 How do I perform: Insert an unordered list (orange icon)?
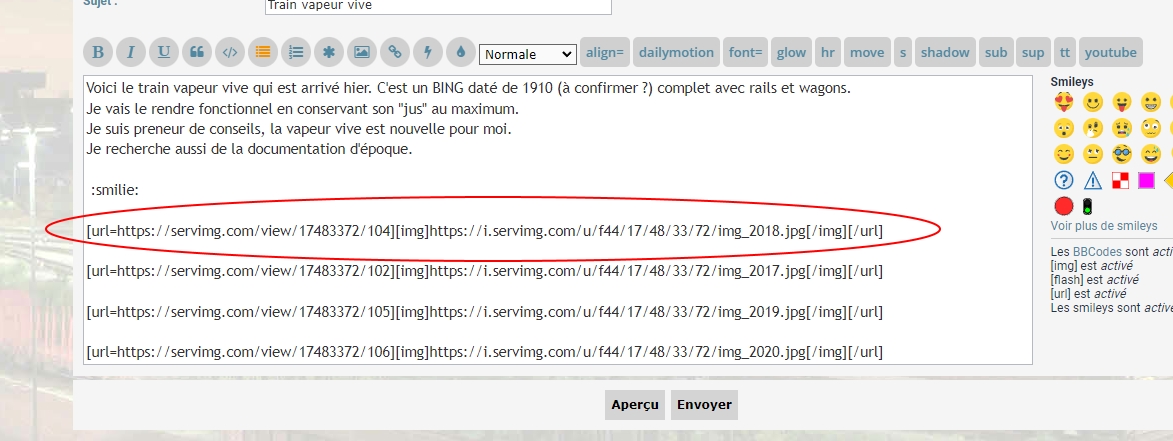[x=263, y=53]
